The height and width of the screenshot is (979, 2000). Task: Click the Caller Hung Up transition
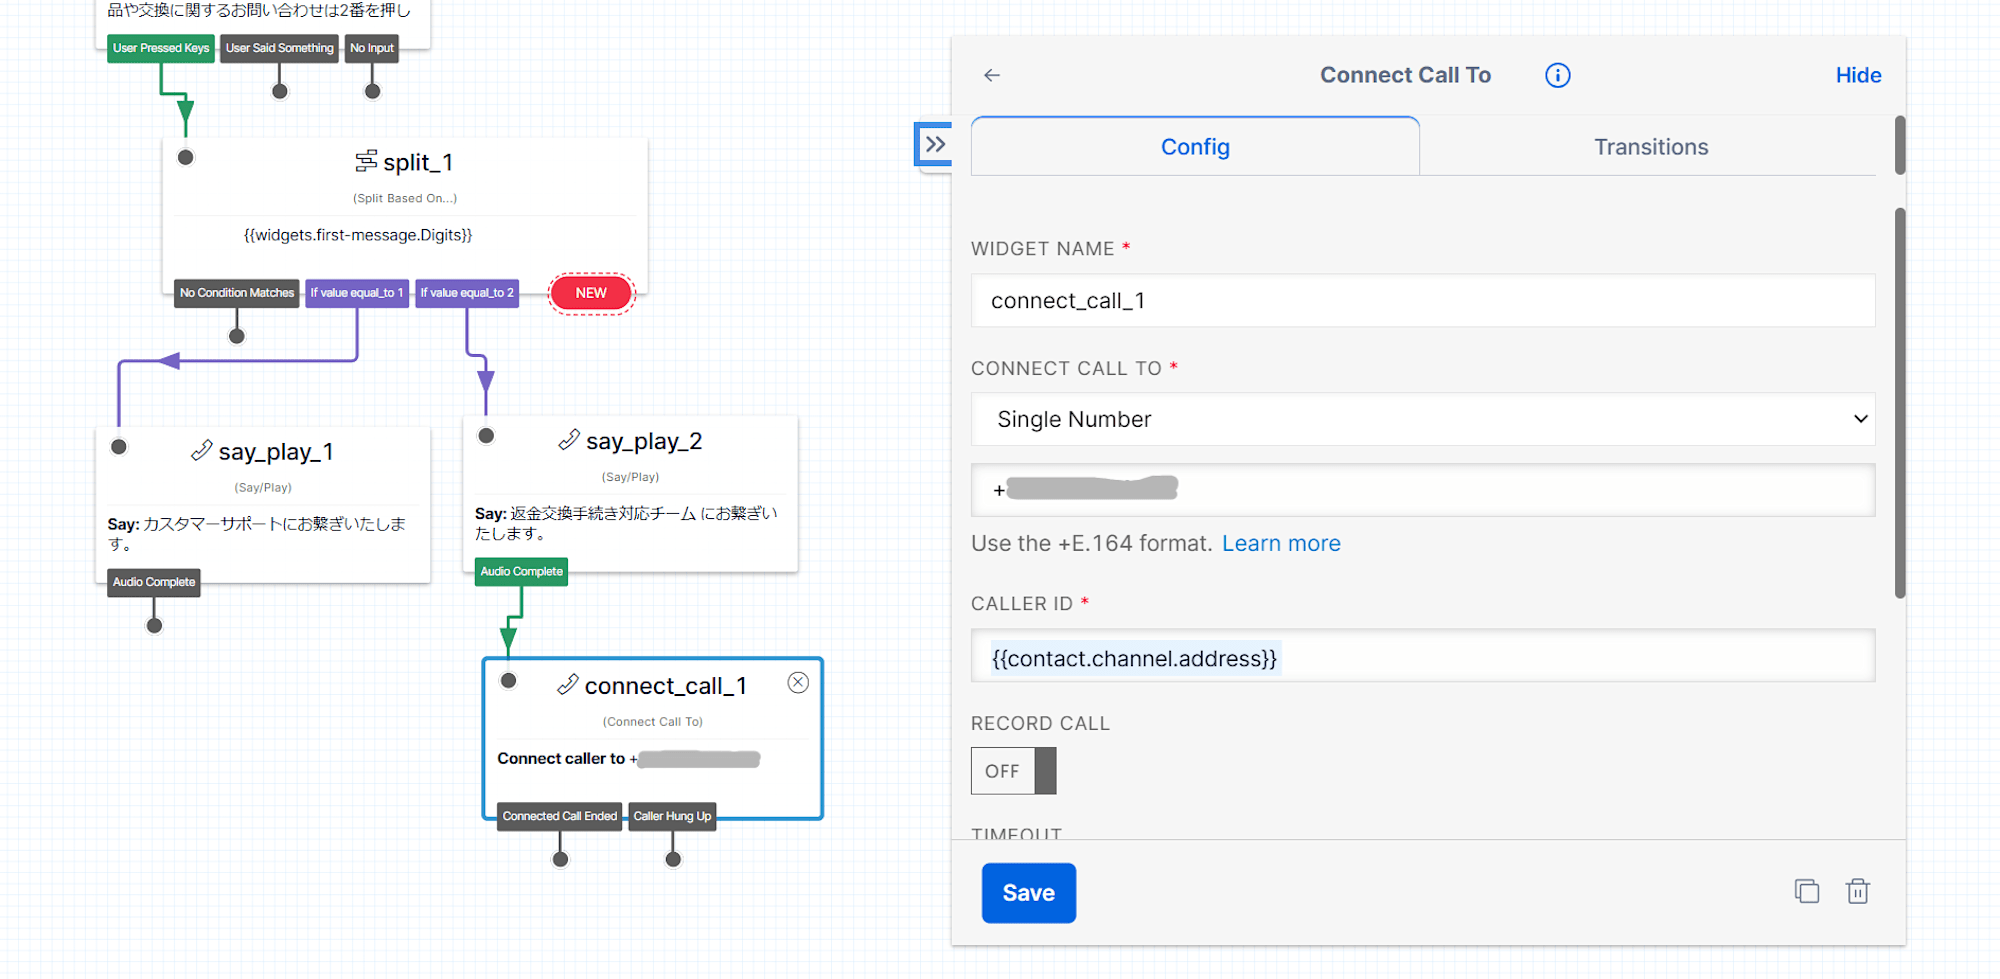pyautogui.click(x=672, y=816)
